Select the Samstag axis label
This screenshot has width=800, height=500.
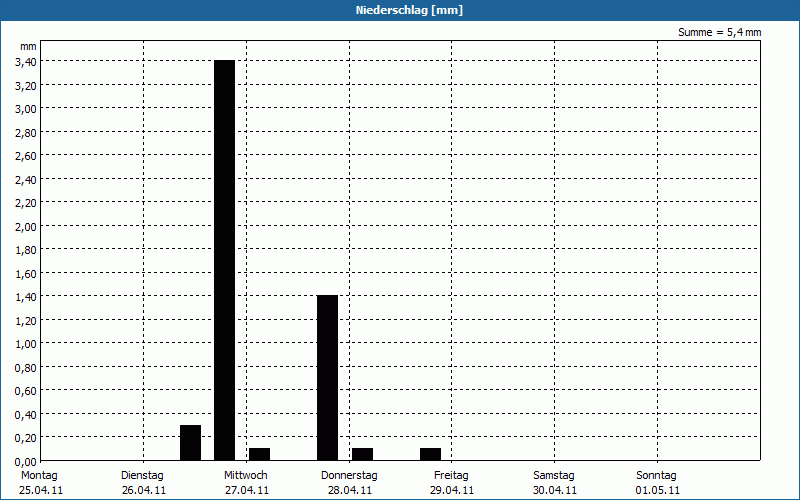(x=554, y=475)
